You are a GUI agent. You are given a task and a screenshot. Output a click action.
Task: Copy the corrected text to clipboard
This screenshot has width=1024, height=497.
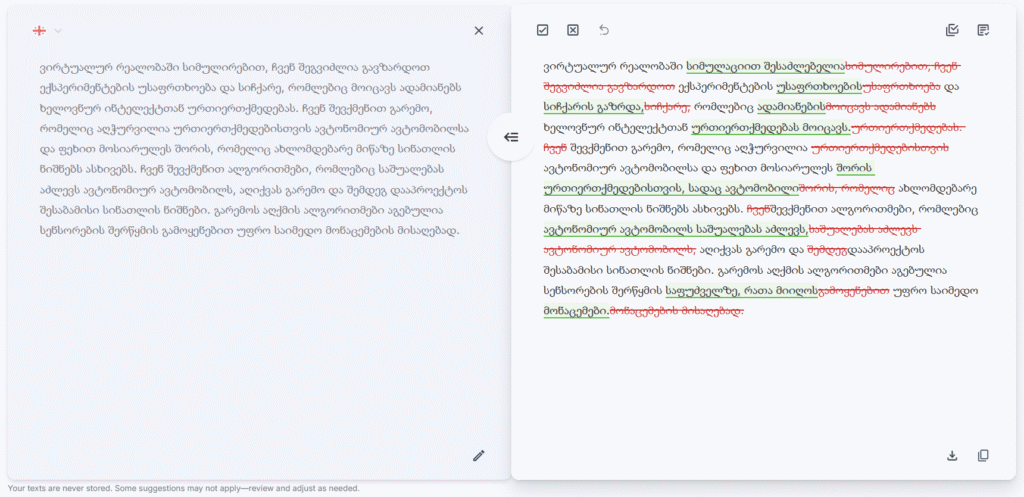(983, 456)
